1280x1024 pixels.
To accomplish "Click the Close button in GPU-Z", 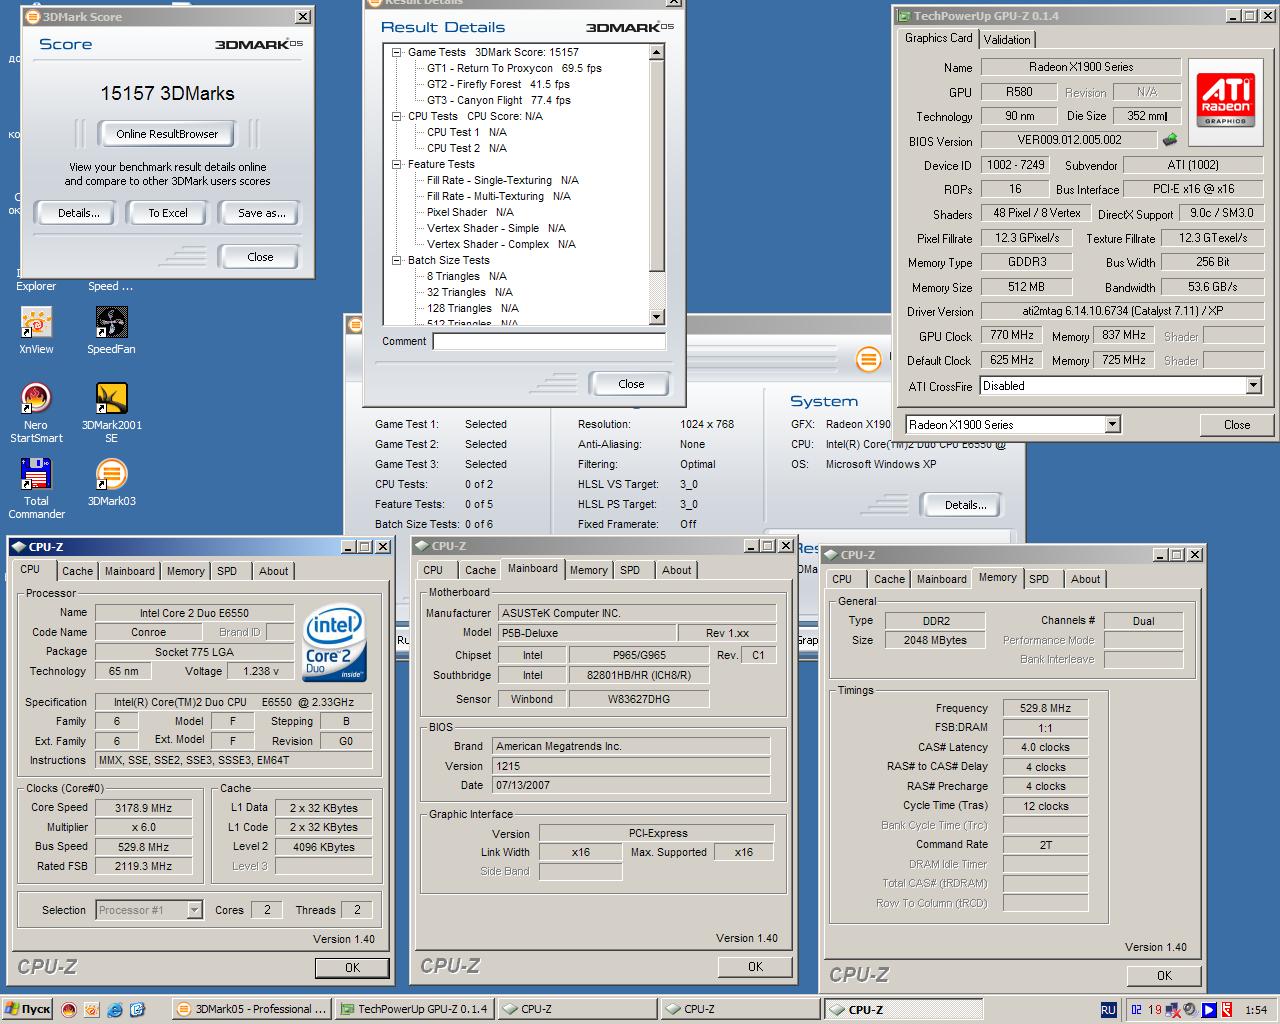I will pyautogui.click(x=1237, y=425).
